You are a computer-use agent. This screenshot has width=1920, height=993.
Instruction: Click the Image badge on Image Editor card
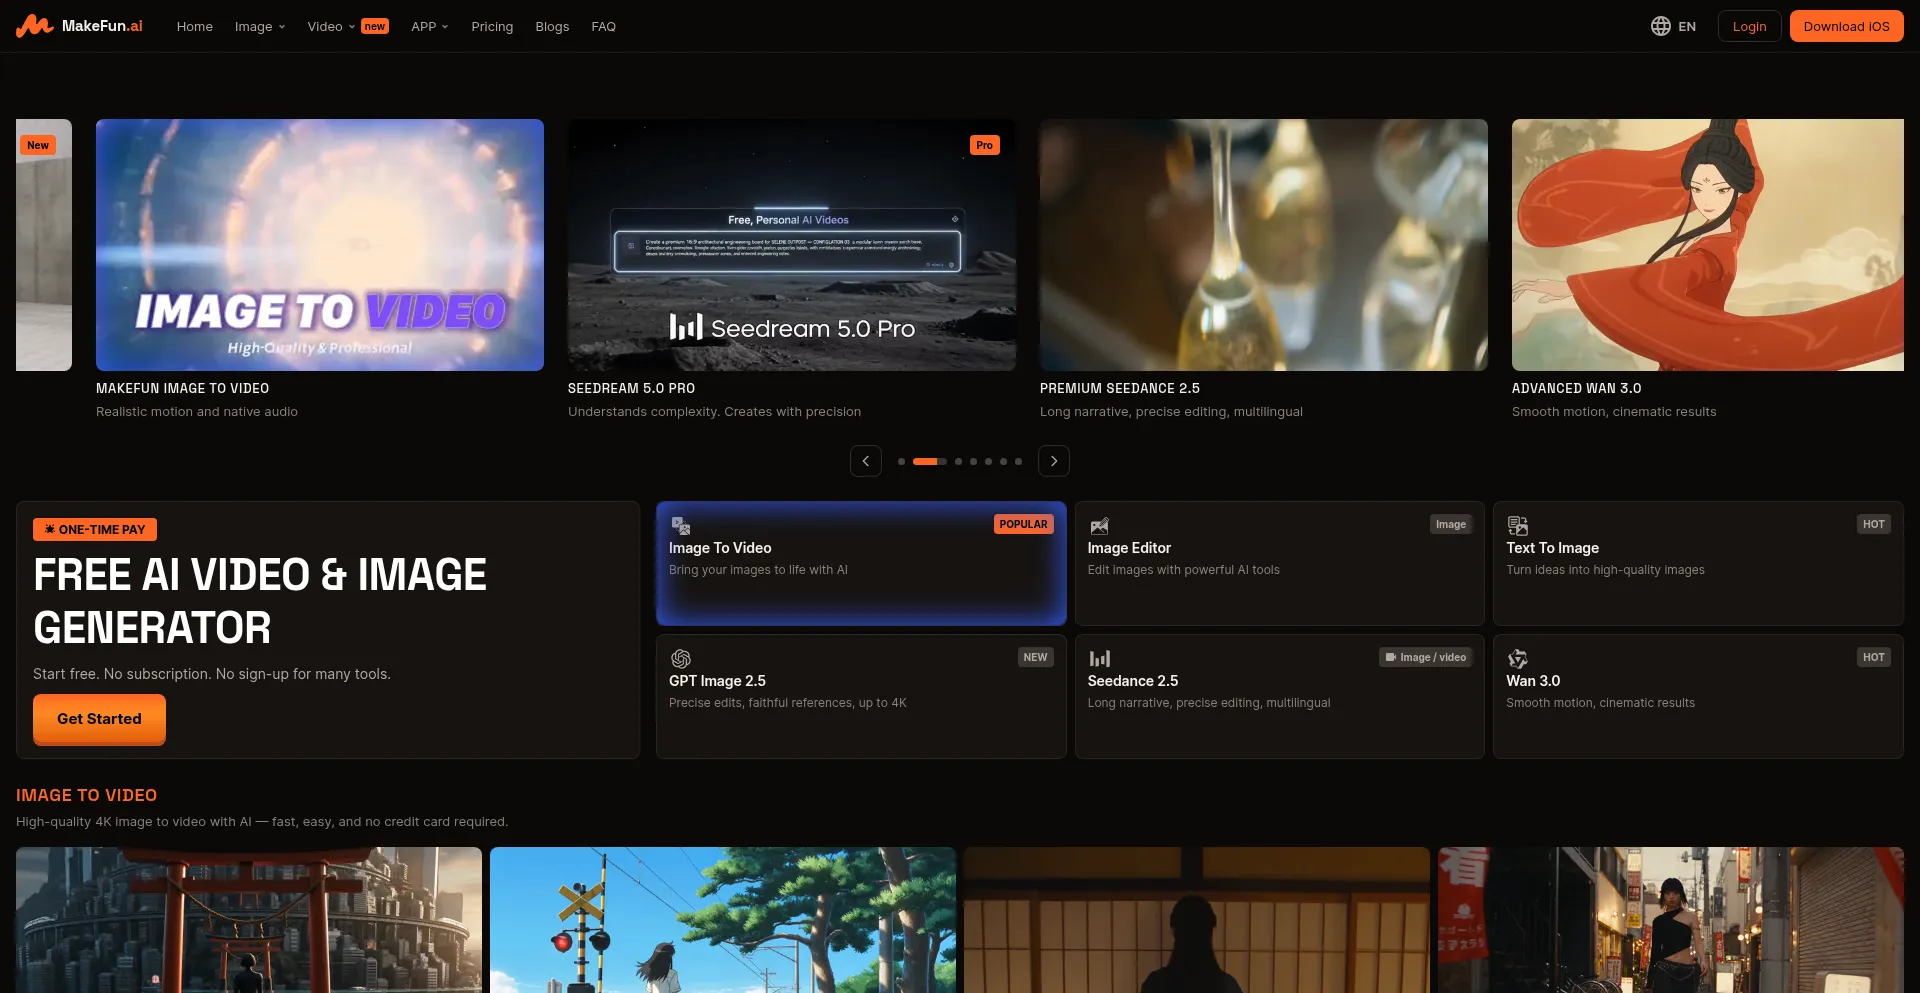coord(1450,524)
